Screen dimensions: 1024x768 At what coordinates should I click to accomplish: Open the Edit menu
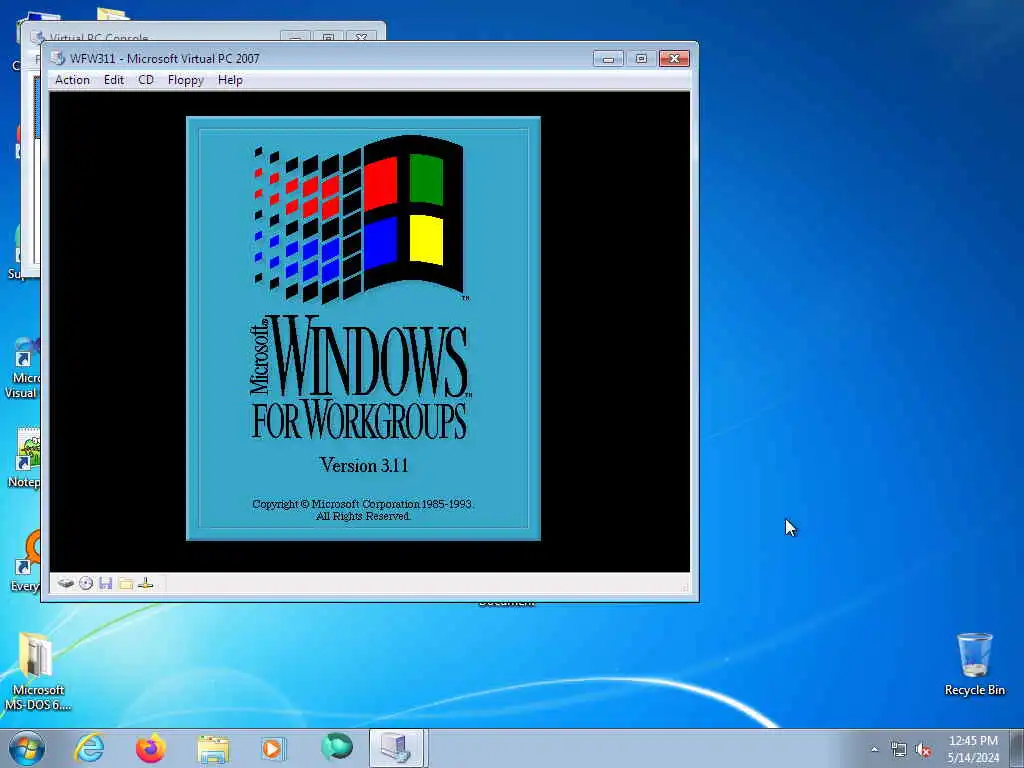click(x=114, y=80)
